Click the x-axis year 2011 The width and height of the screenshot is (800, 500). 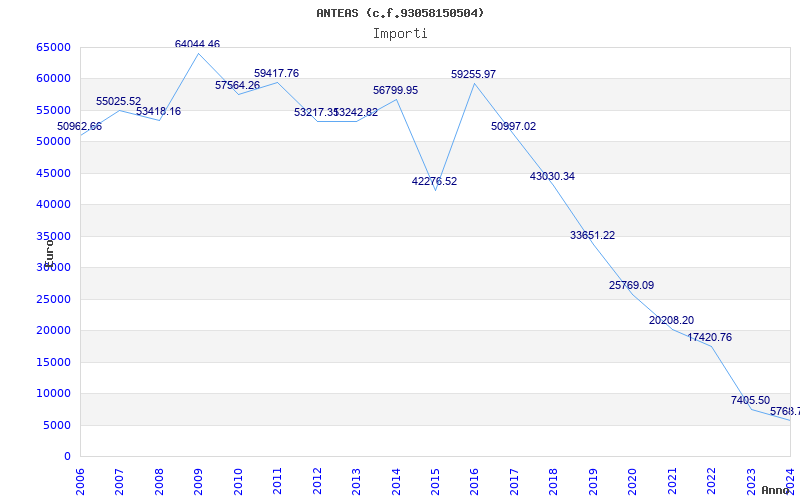tap(277, 481)
